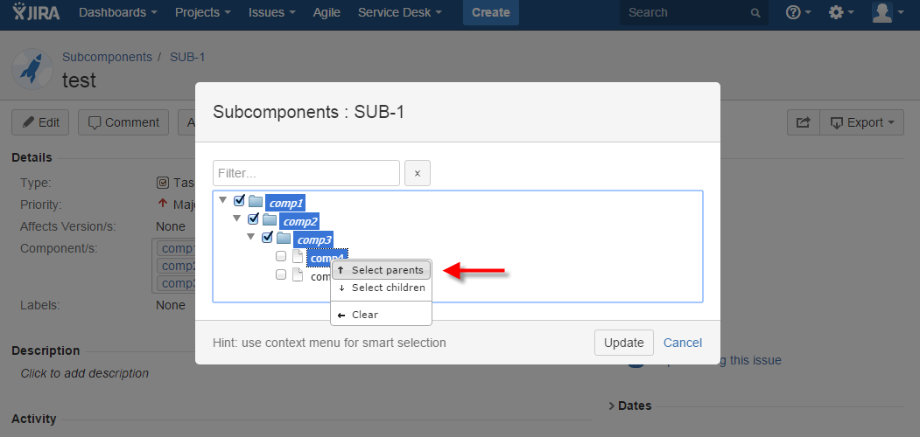Screen dimensions: 920x437
Task: Tick the comp4 checkbox
Action: point(281,256)
